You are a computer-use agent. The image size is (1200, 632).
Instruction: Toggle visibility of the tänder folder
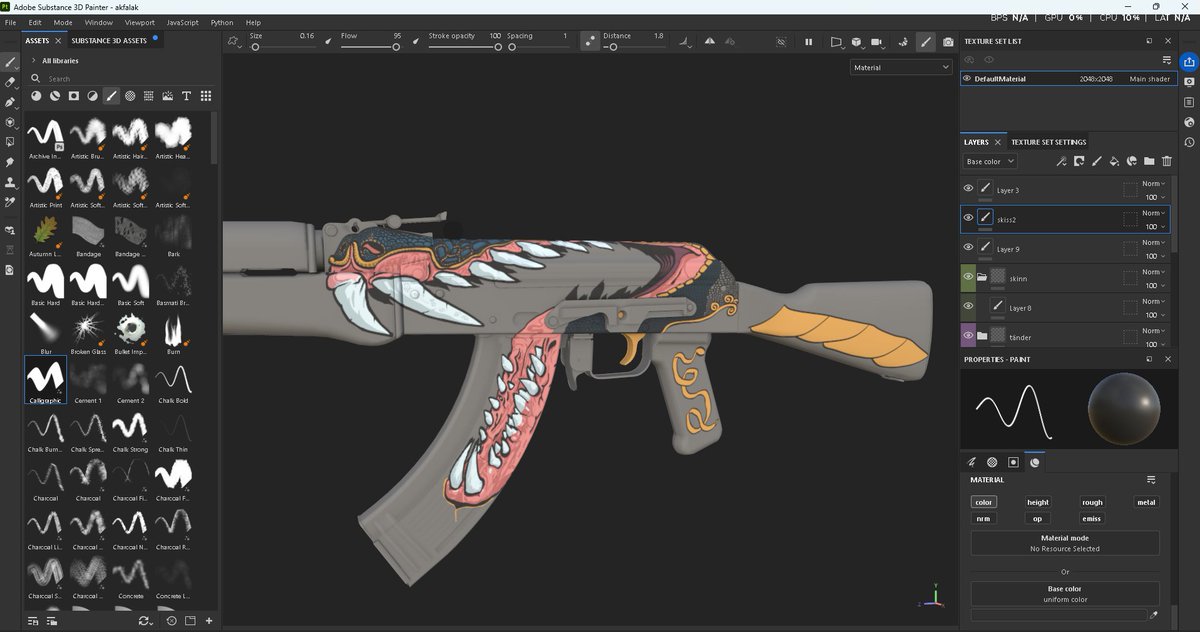pyautogui.click(x=968, y=335)
